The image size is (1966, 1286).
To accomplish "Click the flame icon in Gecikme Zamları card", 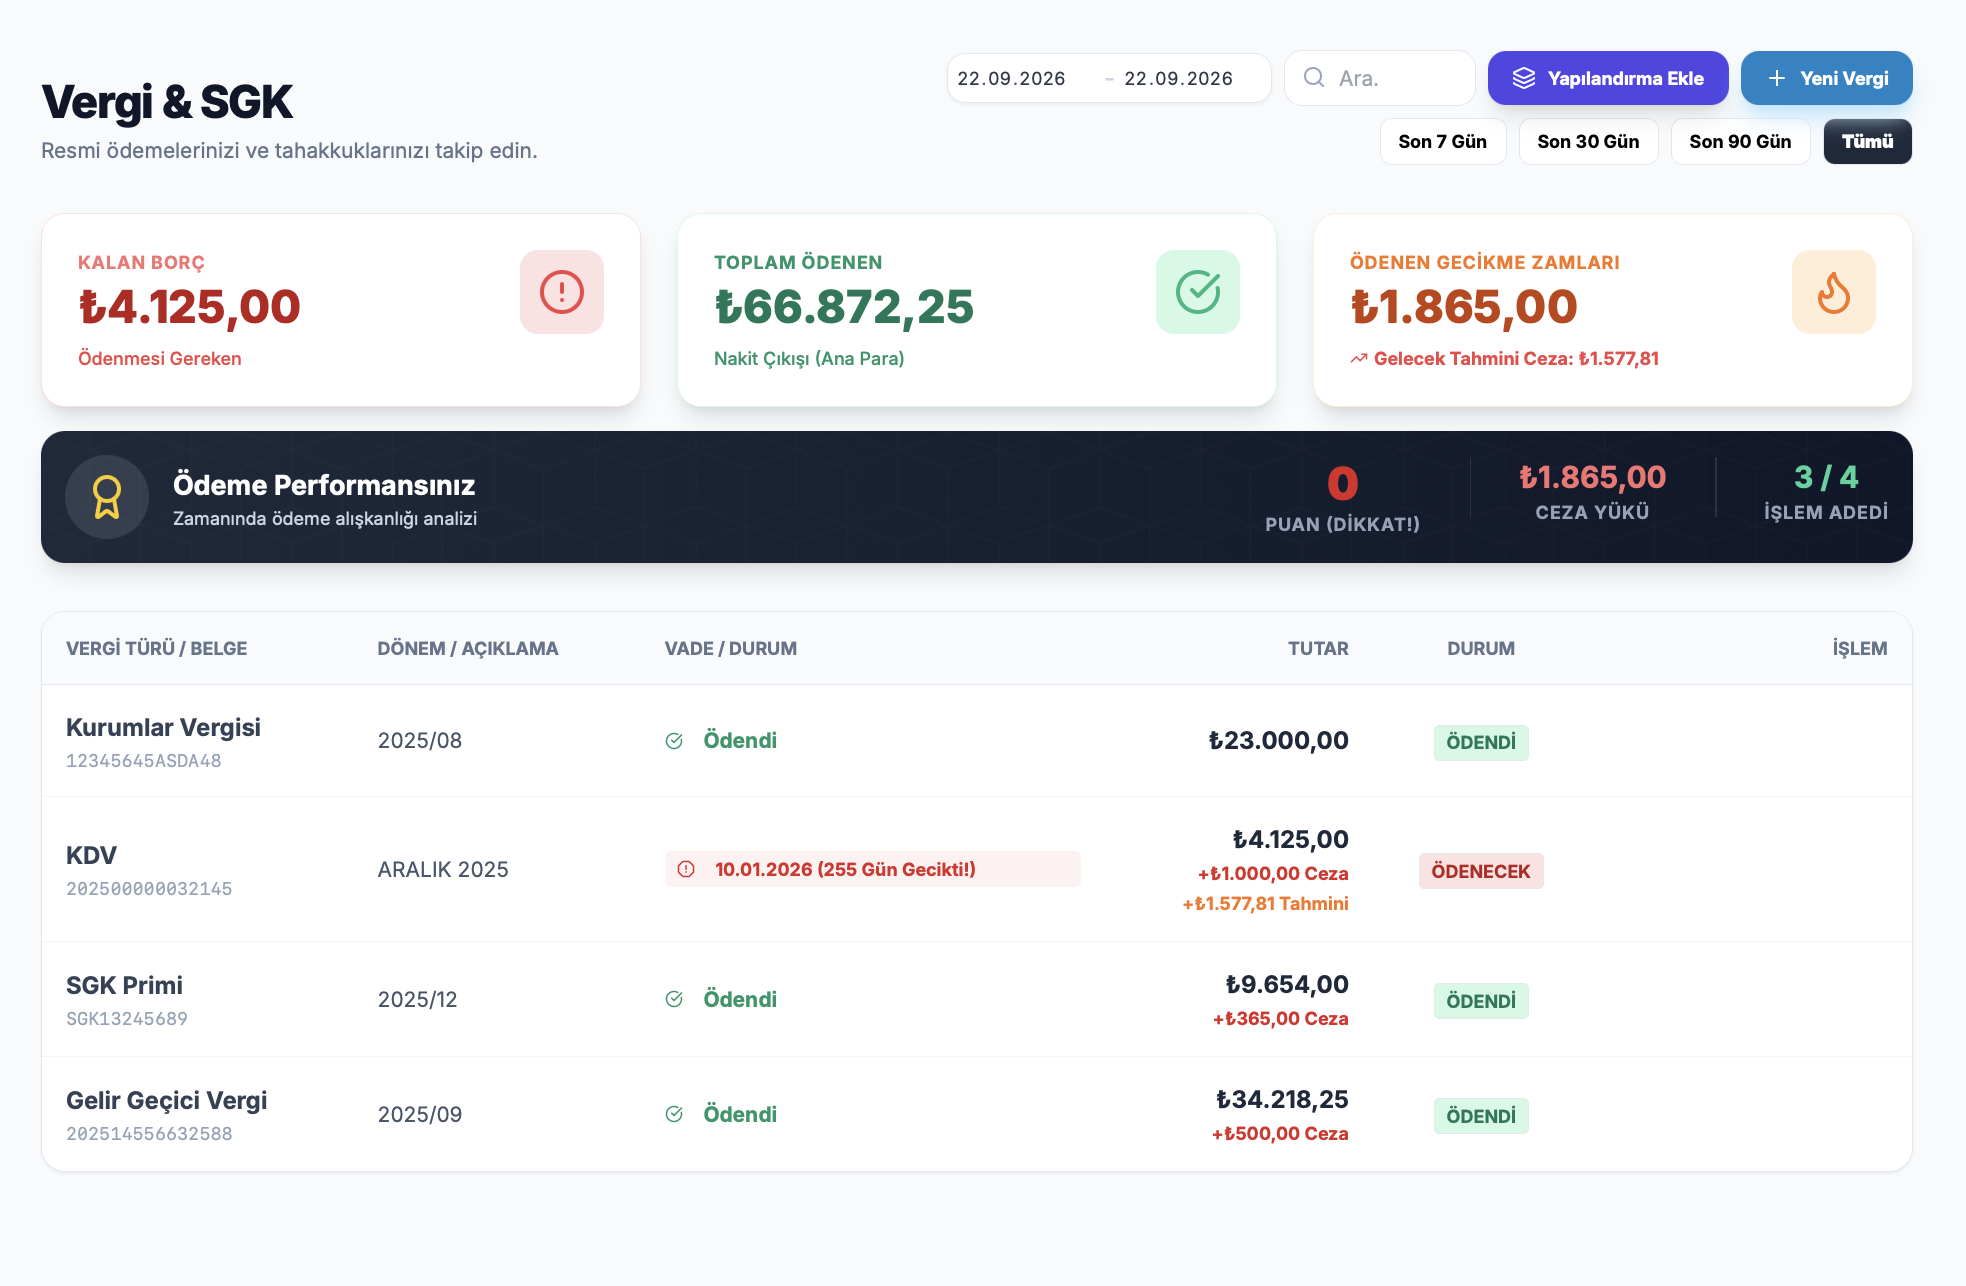I will coord(1834,292).
